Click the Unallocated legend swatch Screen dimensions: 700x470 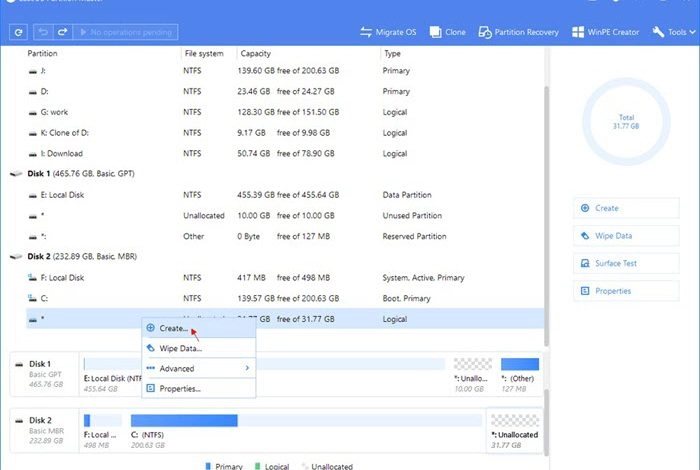click(x=305, y=466)
